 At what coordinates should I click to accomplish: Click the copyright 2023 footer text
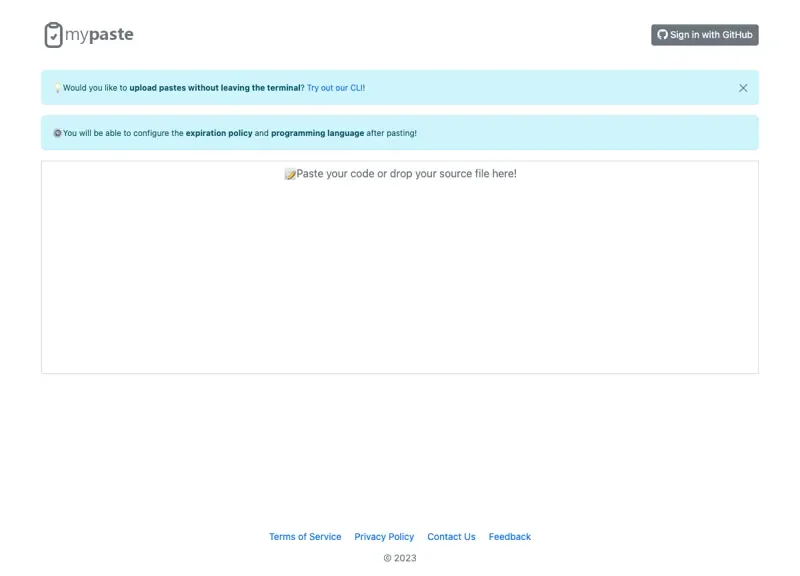[x=399, y=558]
